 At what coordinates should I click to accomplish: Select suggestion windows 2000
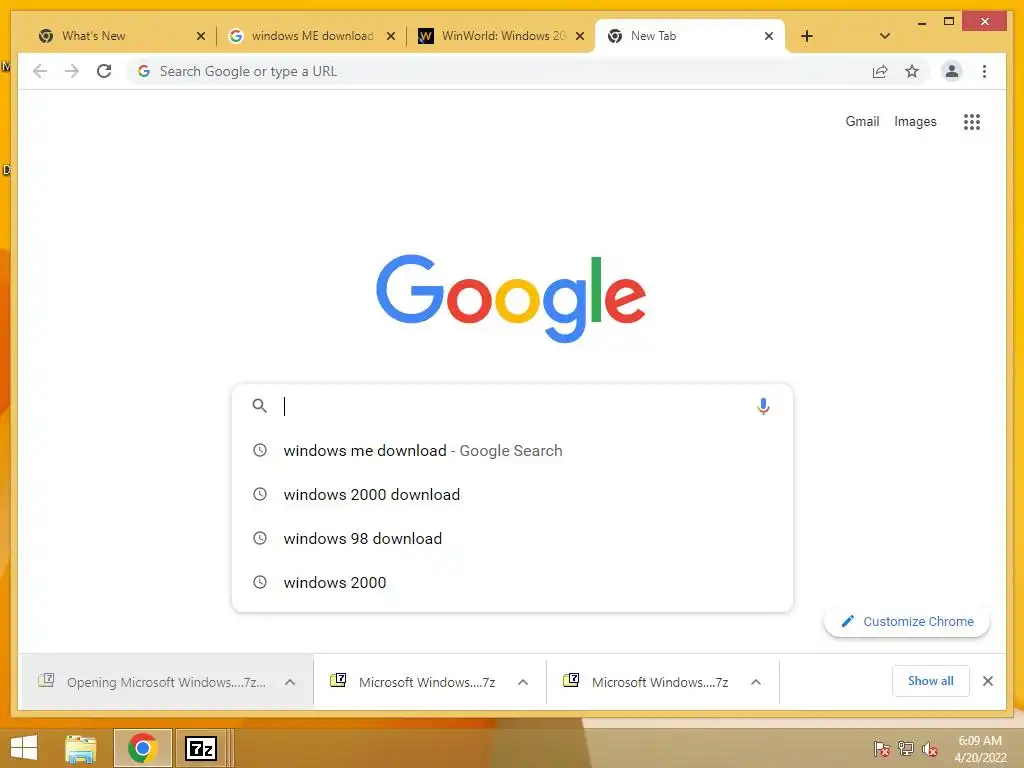[x=513, y=582]
